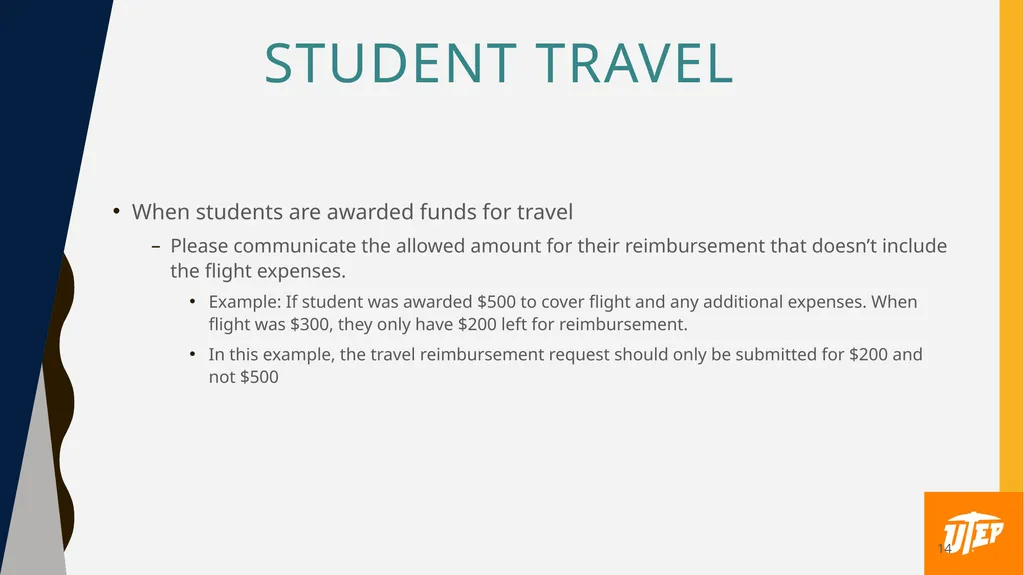1024x575 pixels.
Task: Click the orange square behind the logo
Action: coord(974,533)
